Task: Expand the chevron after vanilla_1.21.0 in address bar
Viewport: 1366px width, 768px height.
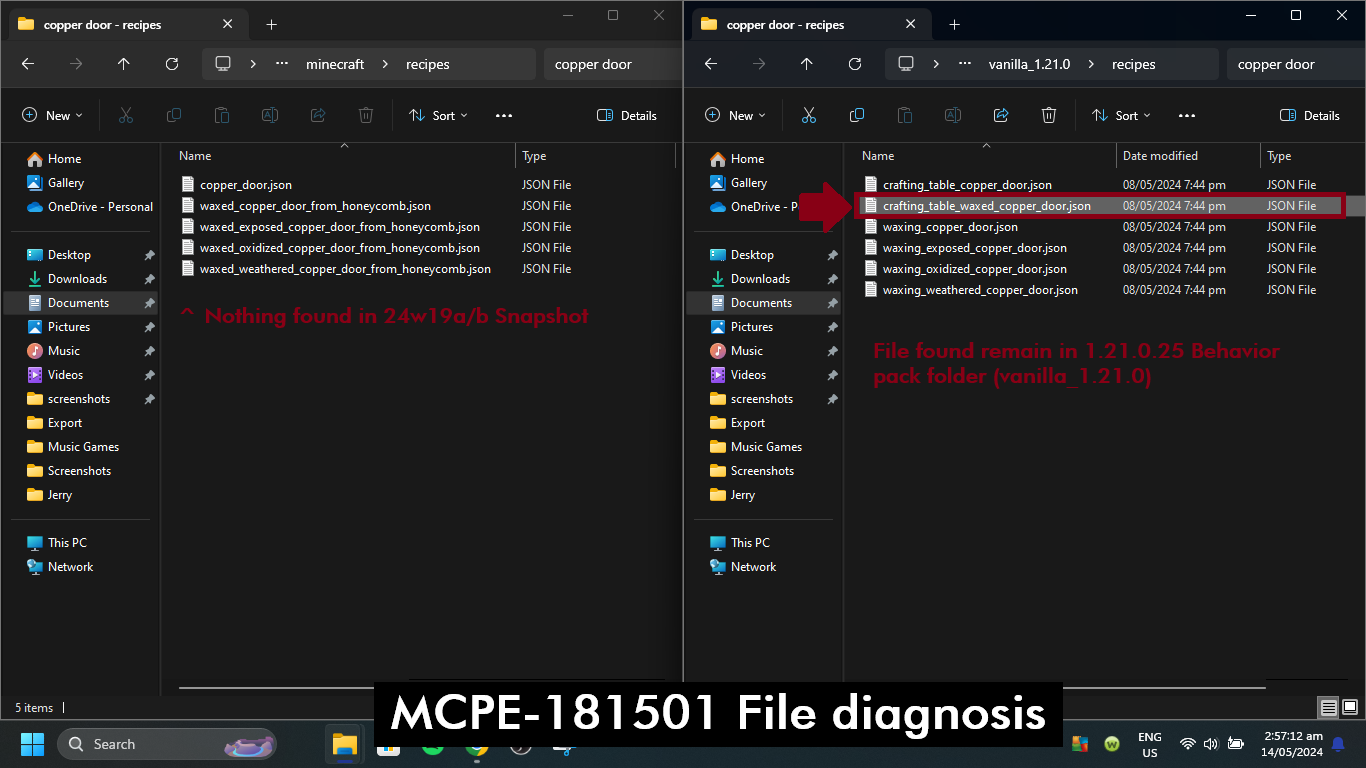Action: (x=1090, y=64)
